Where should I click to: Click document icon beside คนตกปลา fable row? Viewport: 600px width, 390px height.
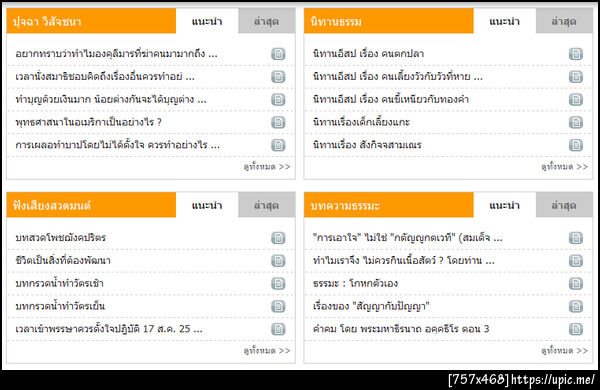pyautogui.click(x=576, y=54)
